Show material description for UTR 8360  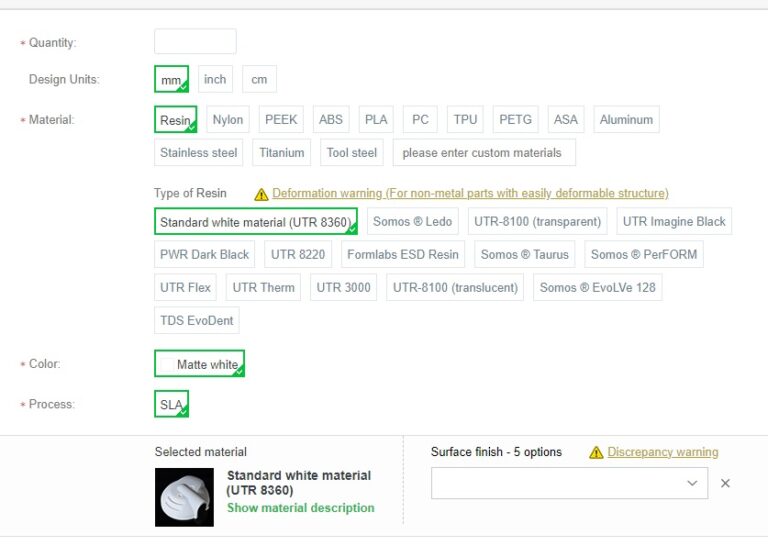tap(300, 508)
